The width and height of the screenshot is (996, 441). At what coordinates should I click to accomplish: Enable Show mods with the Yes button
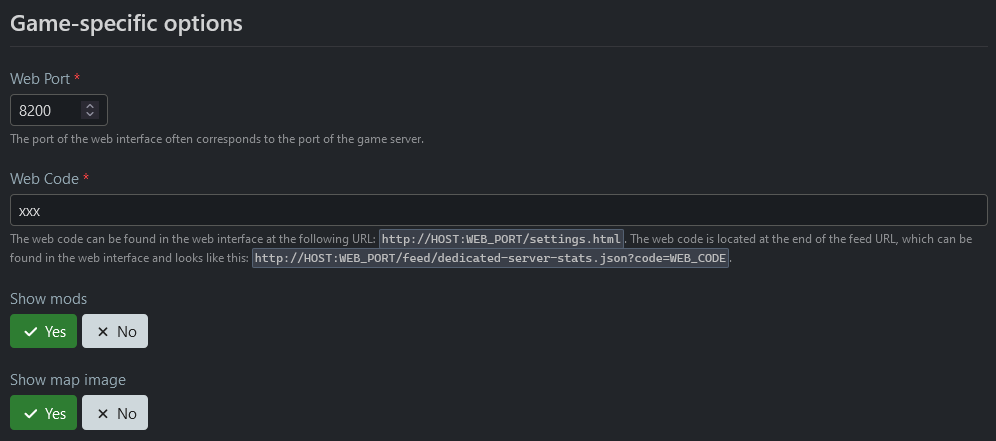tap(43, 332)
